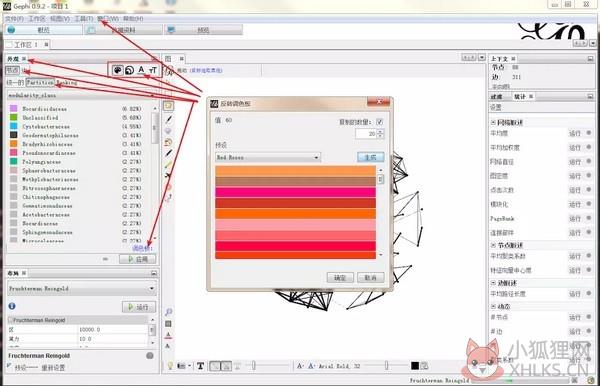
Task: Open the Fruchterman Reingold layout dropdown
Action: pos(82,288)
